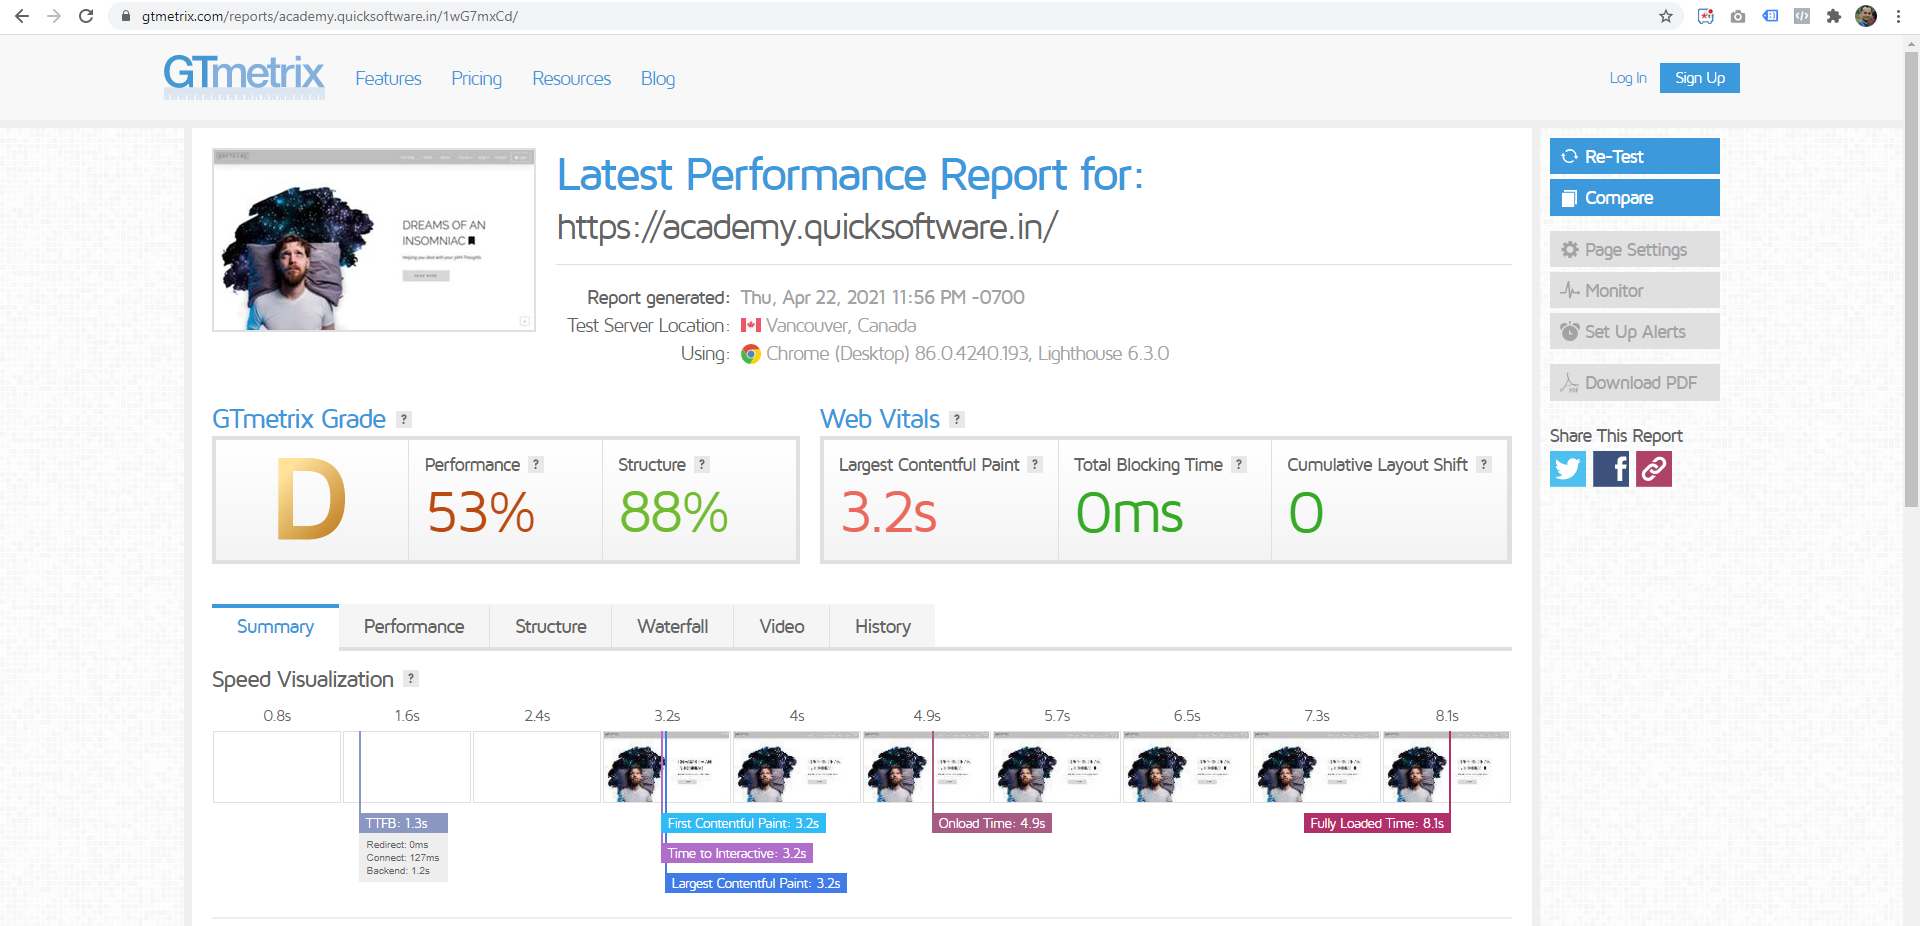Bookmark this page with the star icon
The width and height of the screenshot is (1920, 926).
coord(1666,16)
